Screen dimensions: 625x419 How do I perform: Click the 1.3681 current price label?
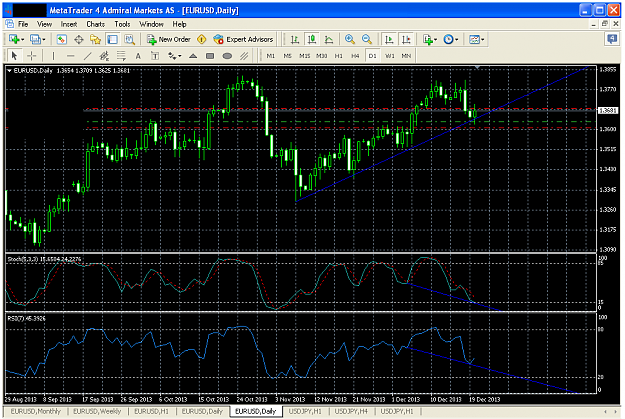pyautogui.click(x=607, y=110)
